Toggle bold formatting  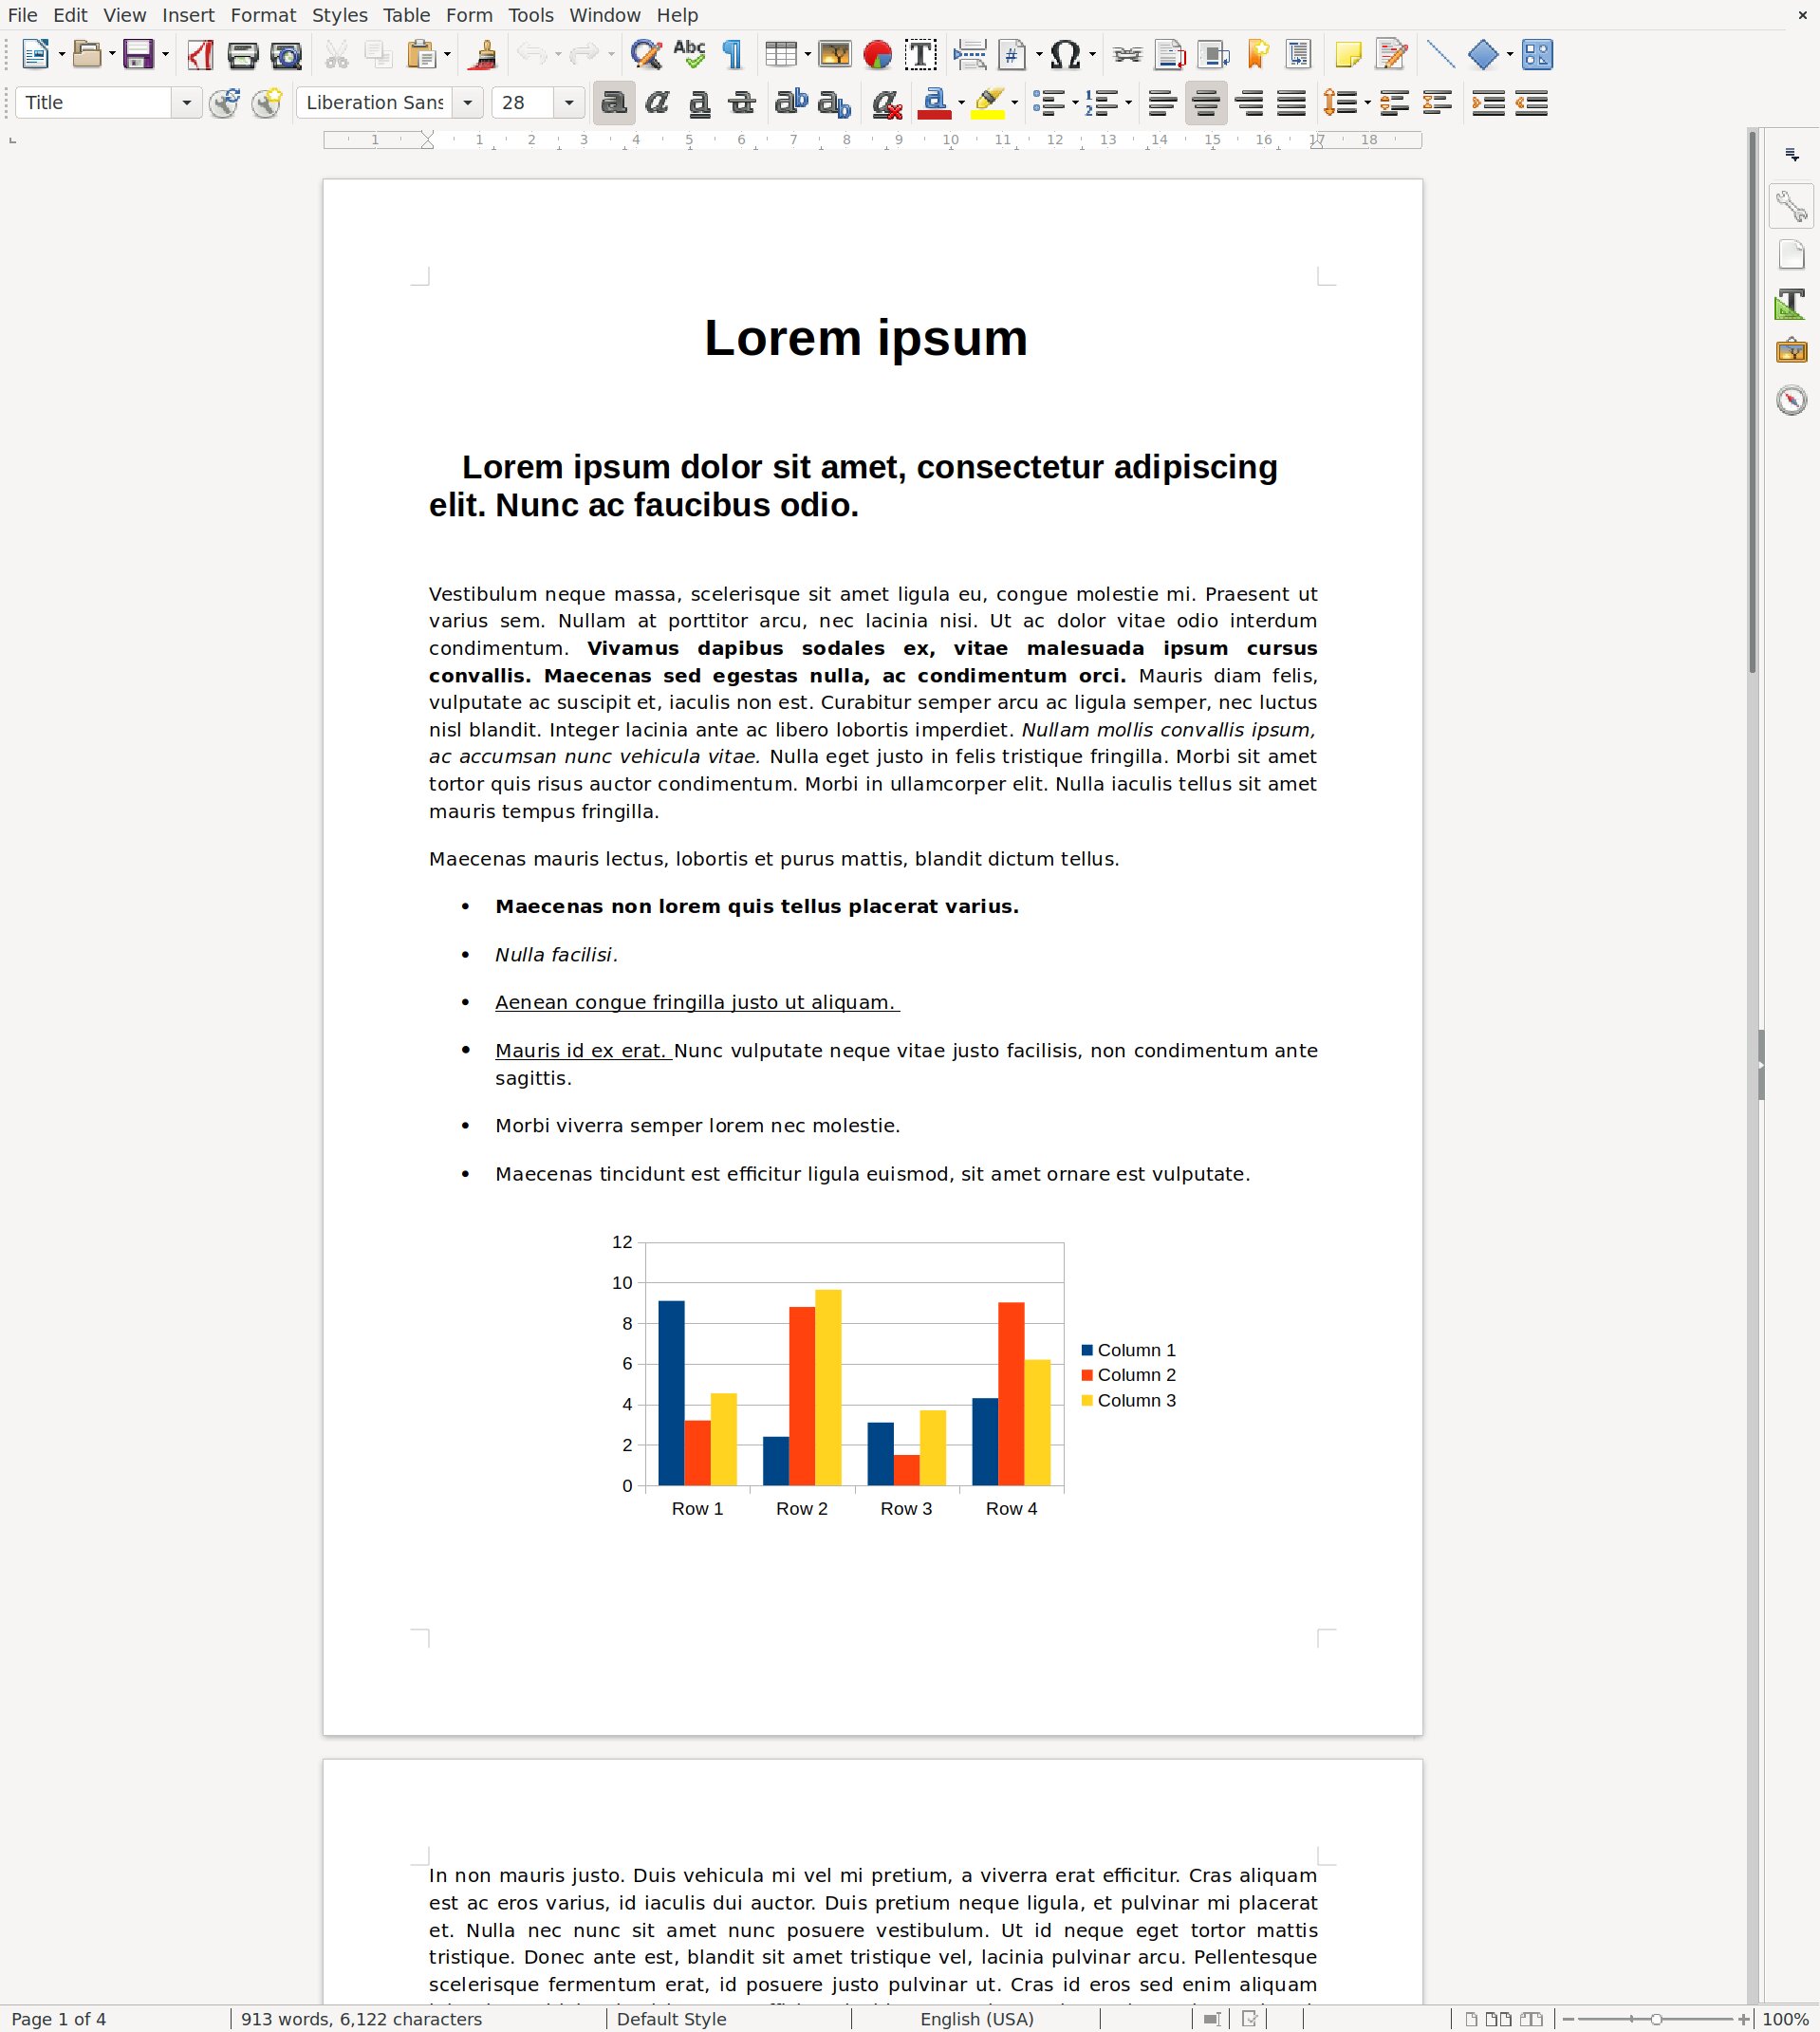[613, 103]
